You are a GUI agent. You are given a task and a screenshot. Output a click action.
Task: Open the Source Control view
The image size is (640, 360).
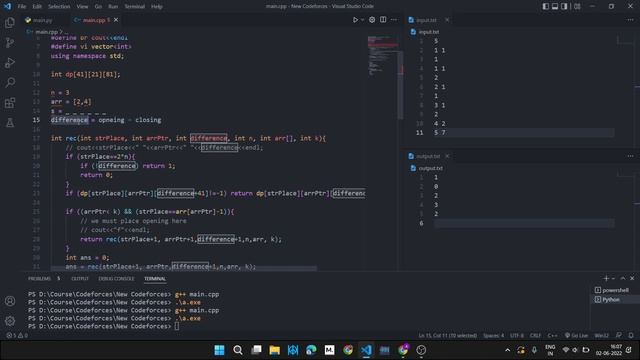coord(10,42)
